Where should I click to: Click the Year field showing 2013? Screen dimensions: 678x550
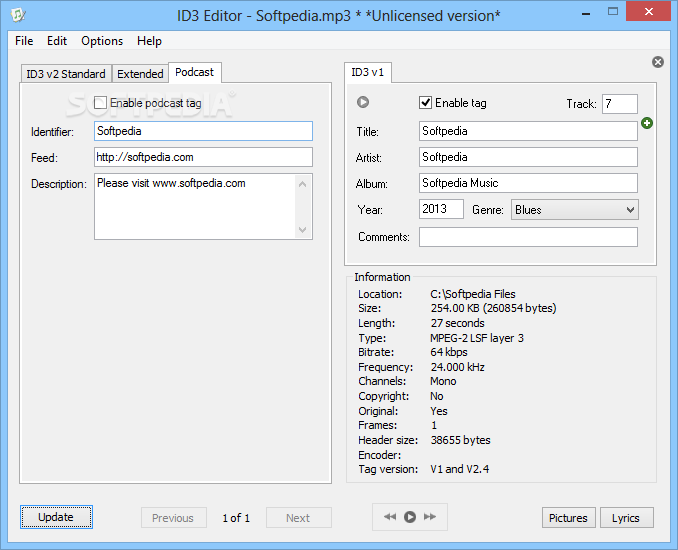pyautogui.click(x=441, y=209)
